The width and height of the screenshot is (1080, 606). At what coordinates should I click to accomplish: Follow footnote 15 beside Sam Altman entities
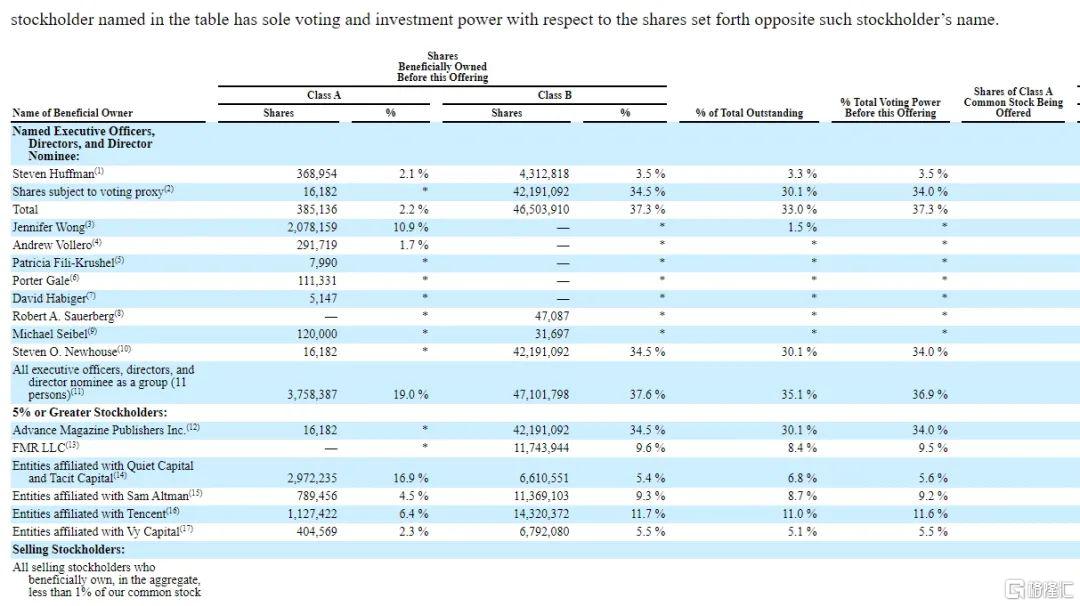(196, 493)
